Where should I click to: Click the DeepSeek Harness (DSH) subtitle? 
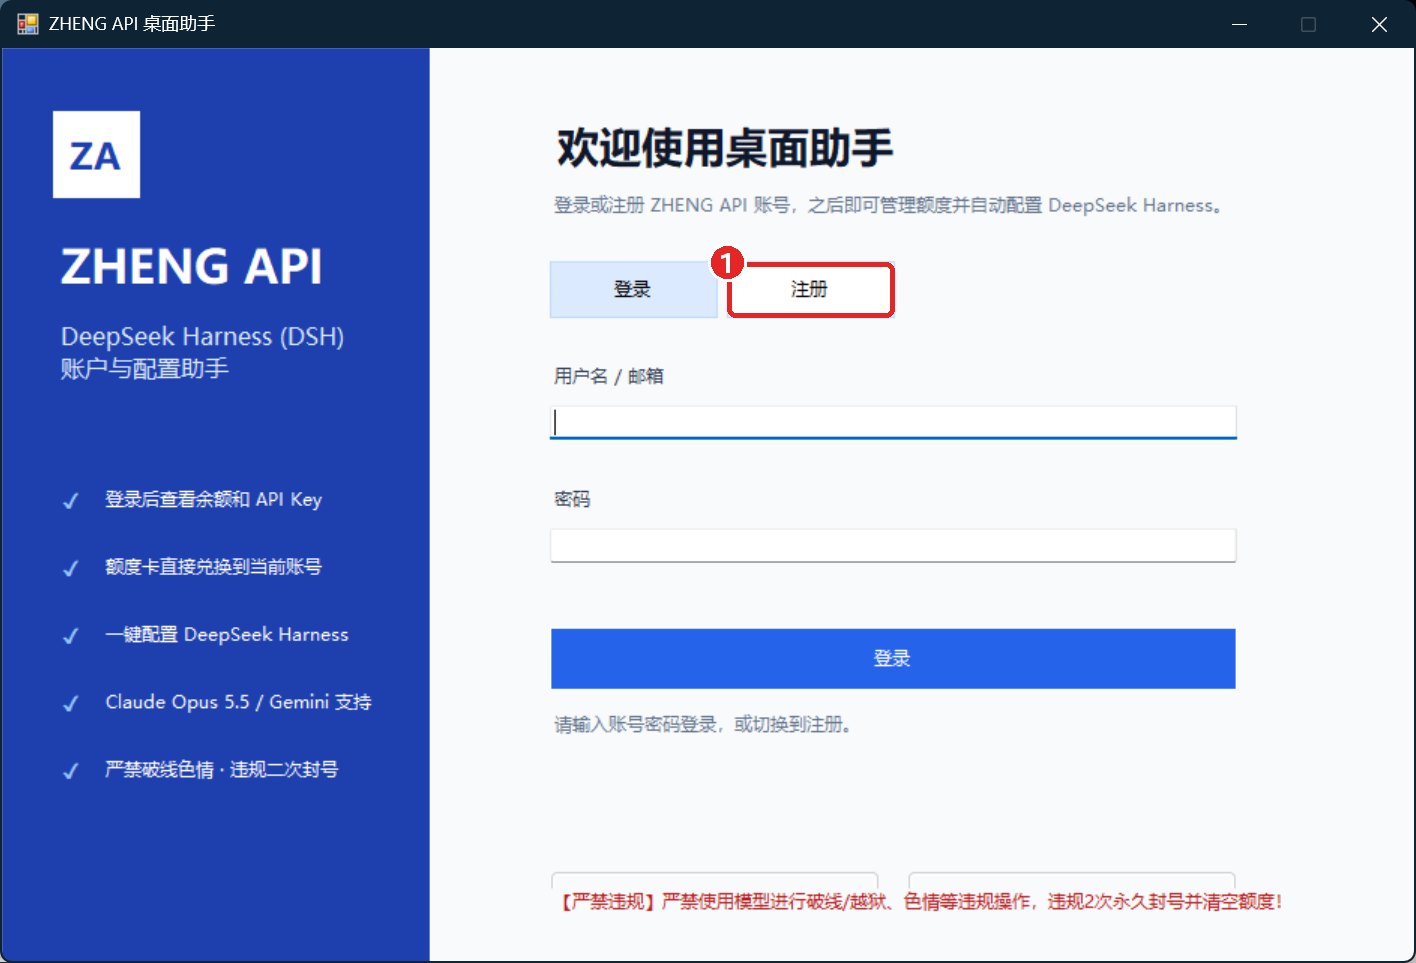203,336
